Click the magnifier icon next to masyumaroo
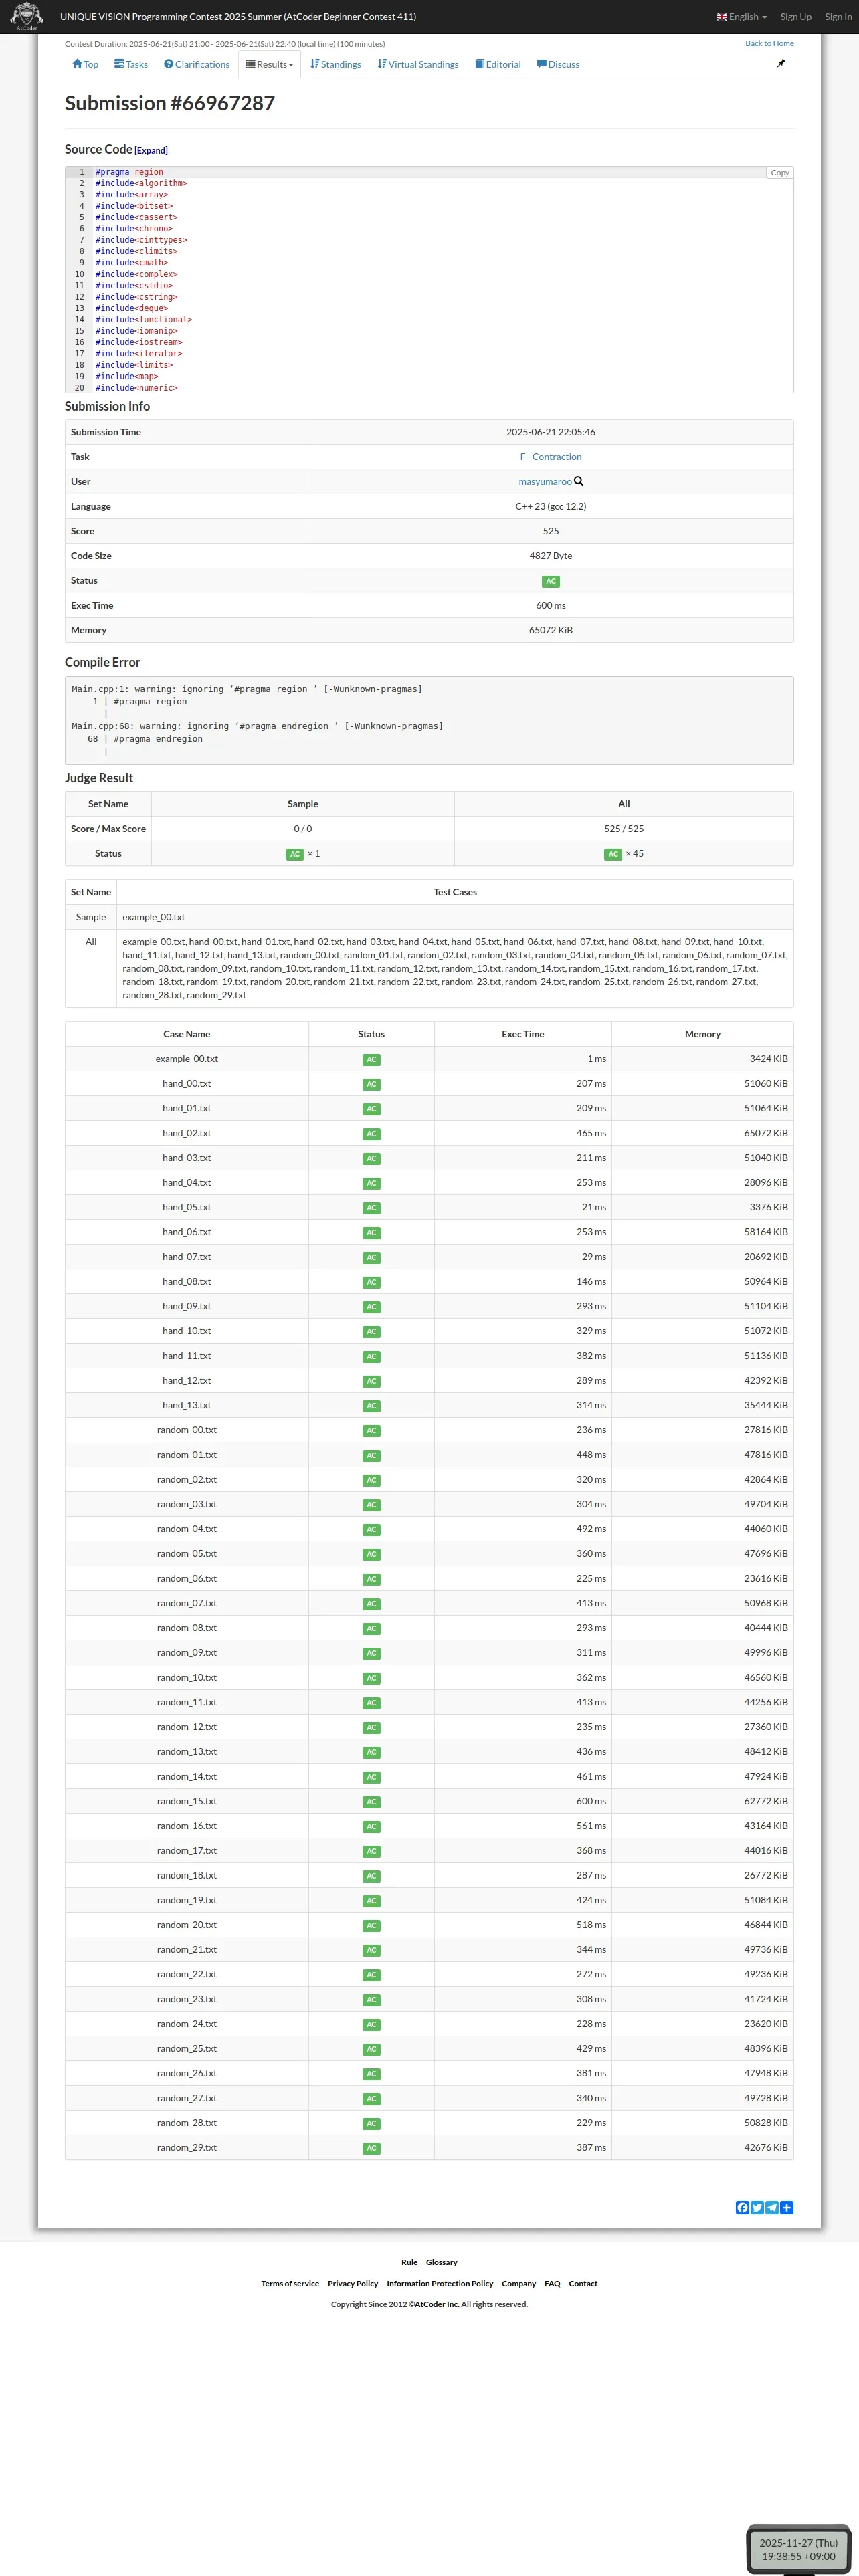Viewport: 859px width, 2576px height. coord(578,481)
